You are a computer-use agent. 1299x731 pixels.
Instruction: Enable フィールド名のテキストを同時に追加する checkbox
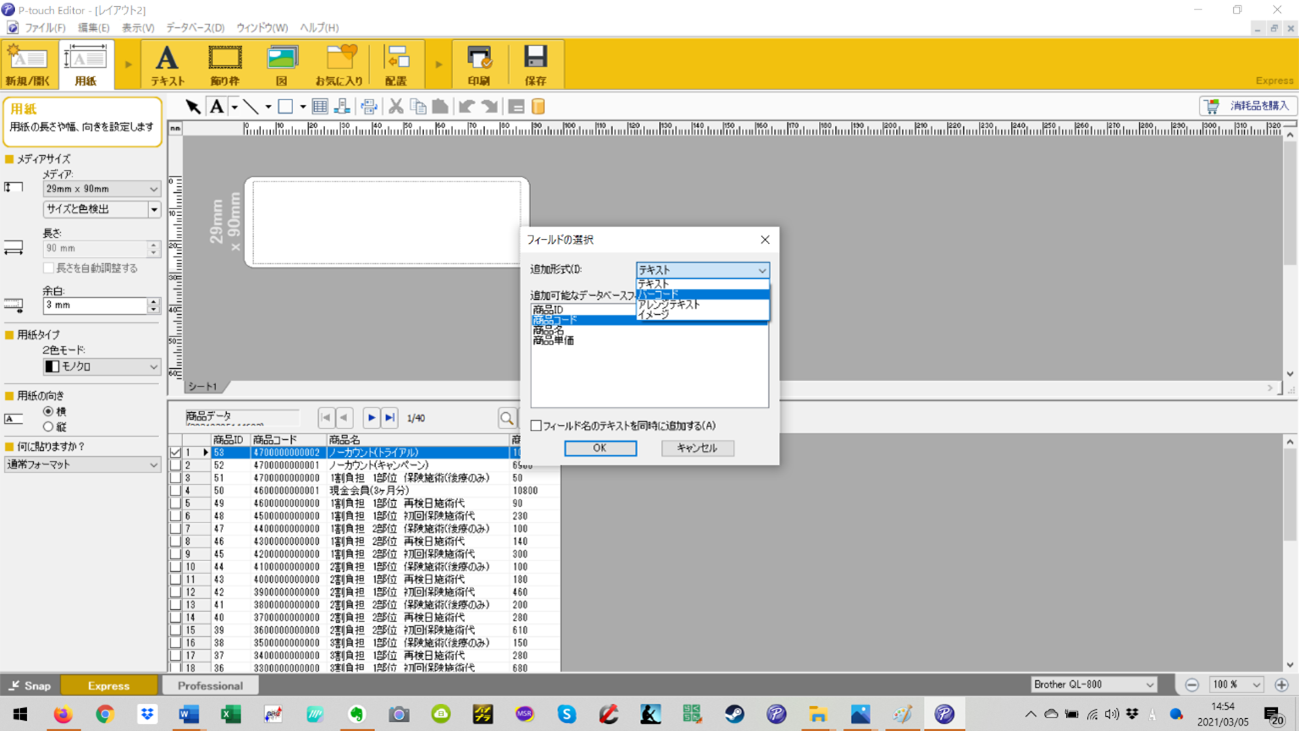click(536, 426)
